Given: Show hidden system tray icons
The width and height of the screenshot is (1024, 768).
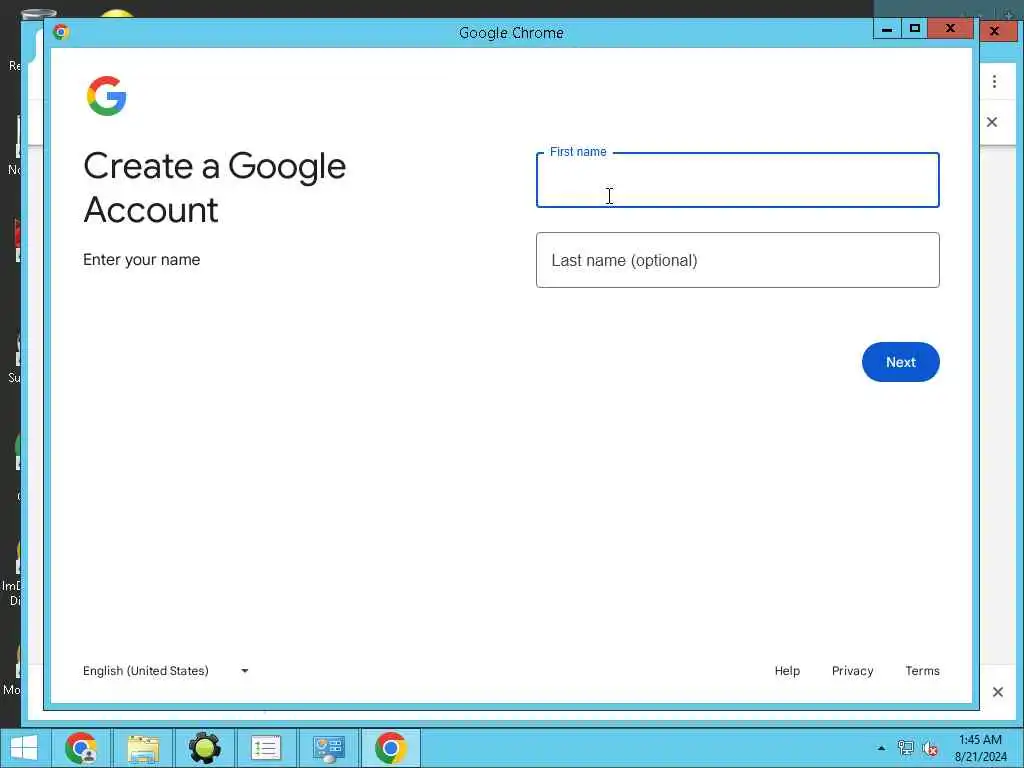Looking at the screenshot, I should pyautogui.click(x=881, y=748).
